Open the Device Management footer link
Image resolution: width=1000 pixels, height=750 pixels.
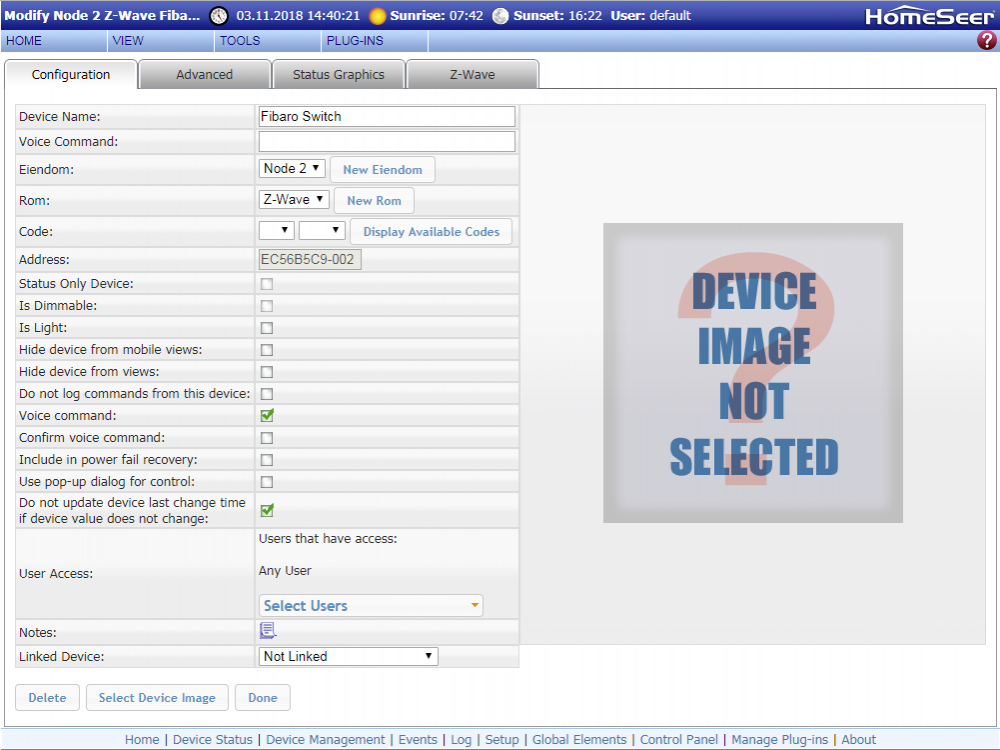(x=325, y=740)
